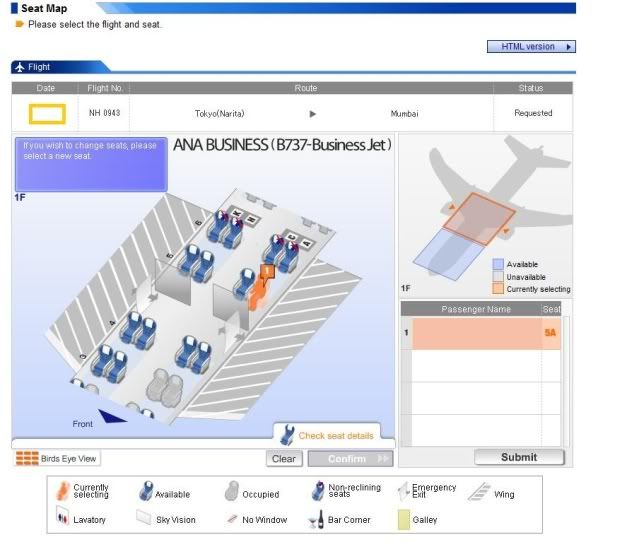This screenshot has width=639, height=547.
Task: Click the Sky Vision legend icon
Action: coord(144,517)
